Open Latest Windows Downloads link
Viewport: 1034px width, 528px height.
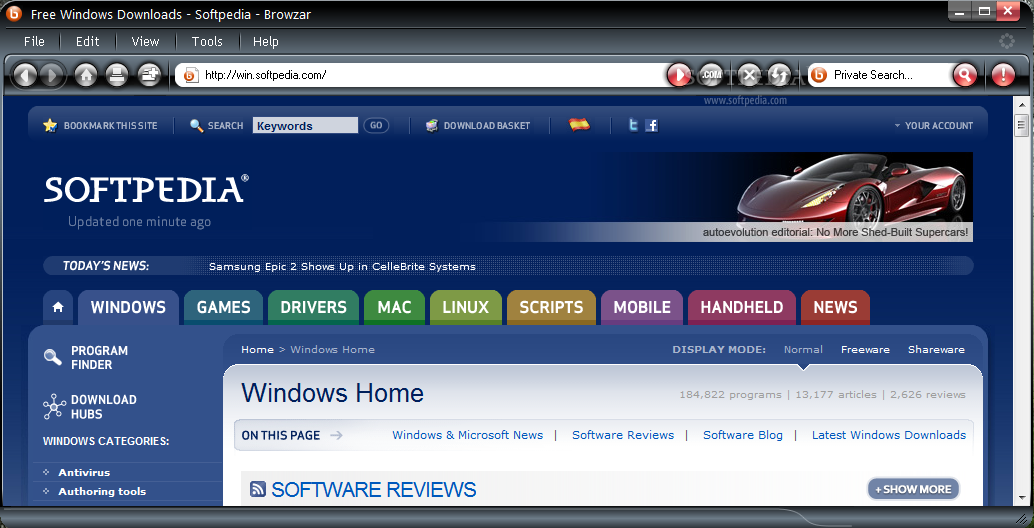tap(889, 435)
